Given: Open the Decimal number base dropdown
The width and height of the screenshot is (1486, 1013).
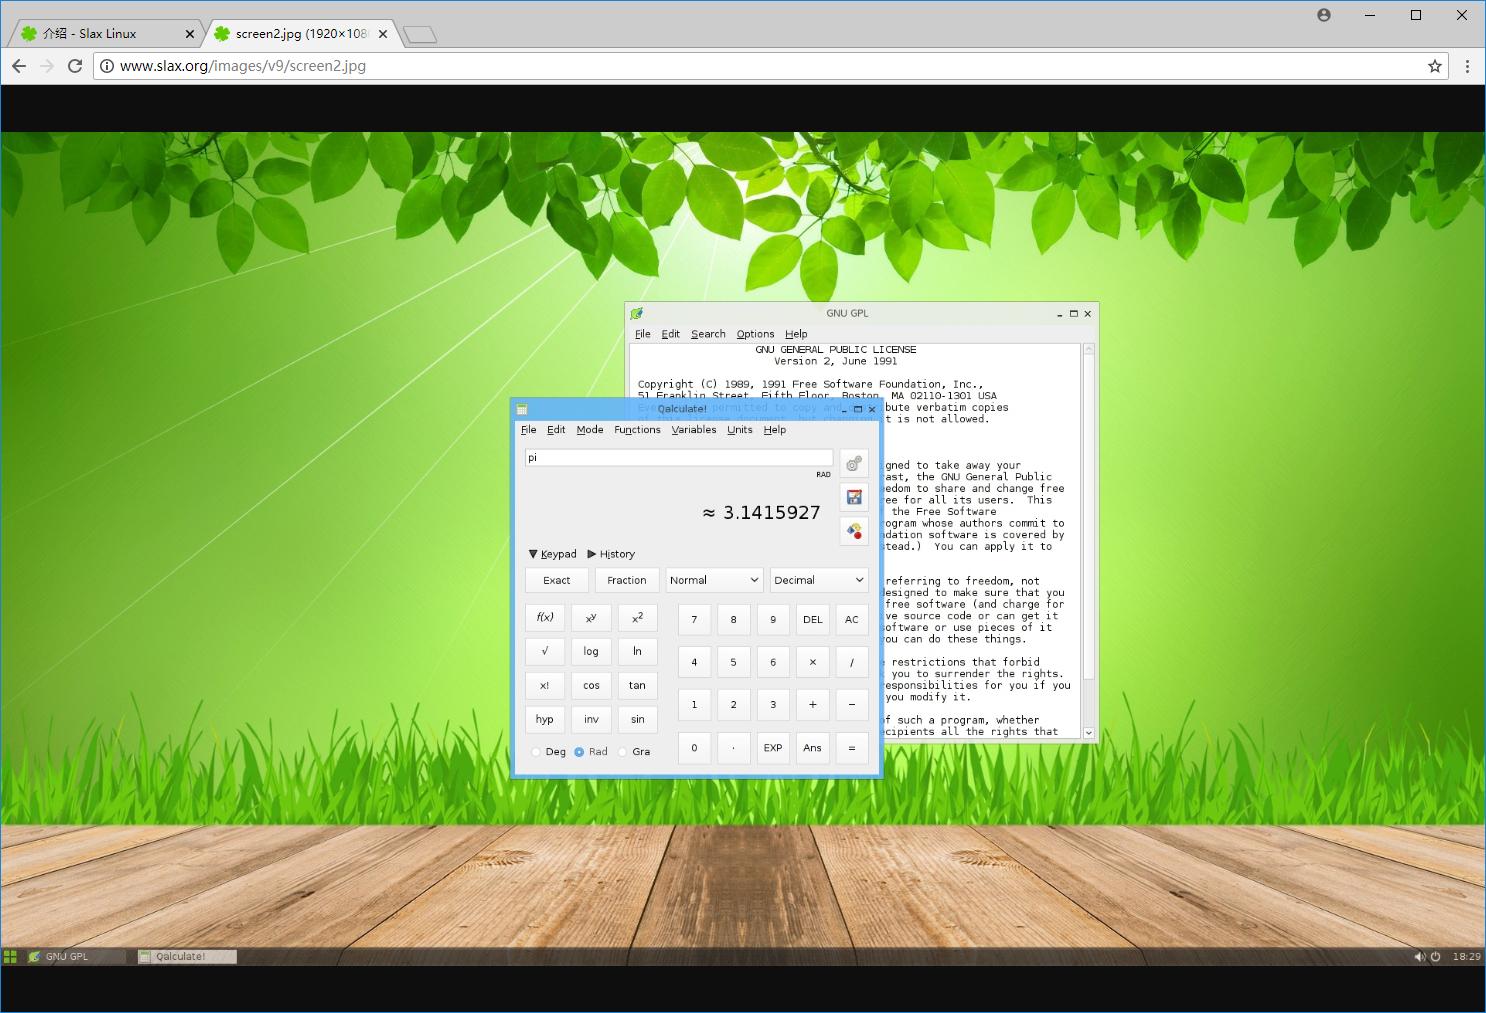Looking at the screenshot, I should (x=818, y=580).
